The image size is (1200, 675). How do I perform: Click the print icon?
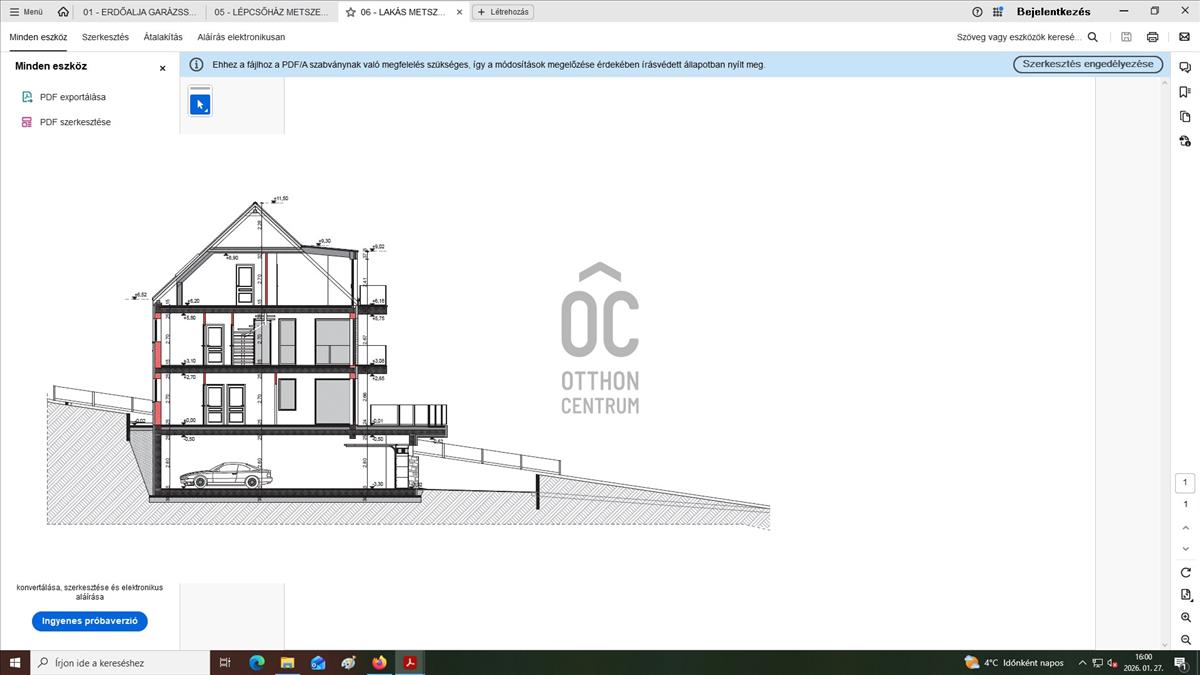coord(1152,37)
